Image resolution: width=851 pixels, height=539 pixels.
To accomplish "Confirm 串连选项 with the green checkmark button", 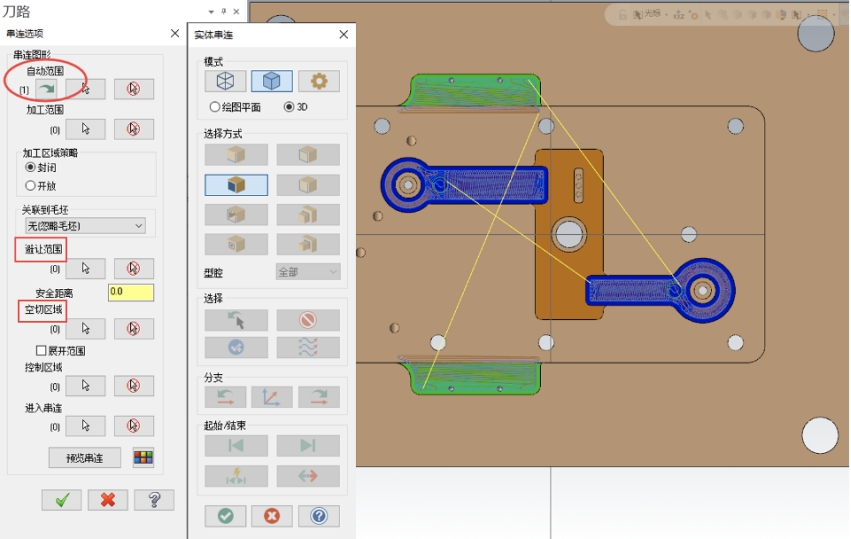I will pyautogui.click(x=61, y=500).
